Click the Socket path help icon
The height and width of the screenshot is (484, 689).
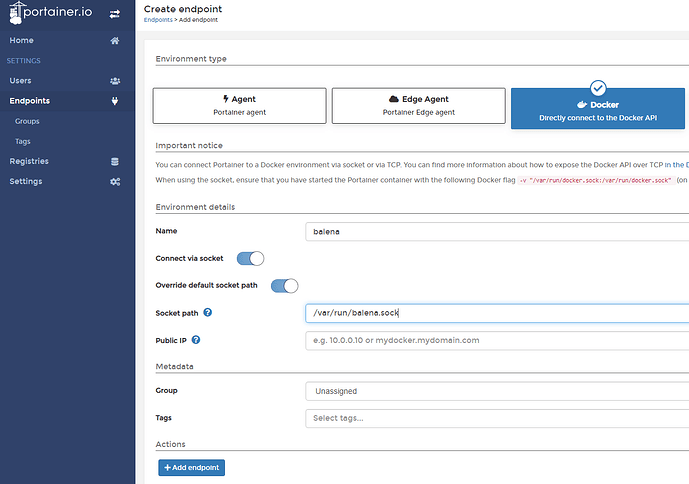207,313
